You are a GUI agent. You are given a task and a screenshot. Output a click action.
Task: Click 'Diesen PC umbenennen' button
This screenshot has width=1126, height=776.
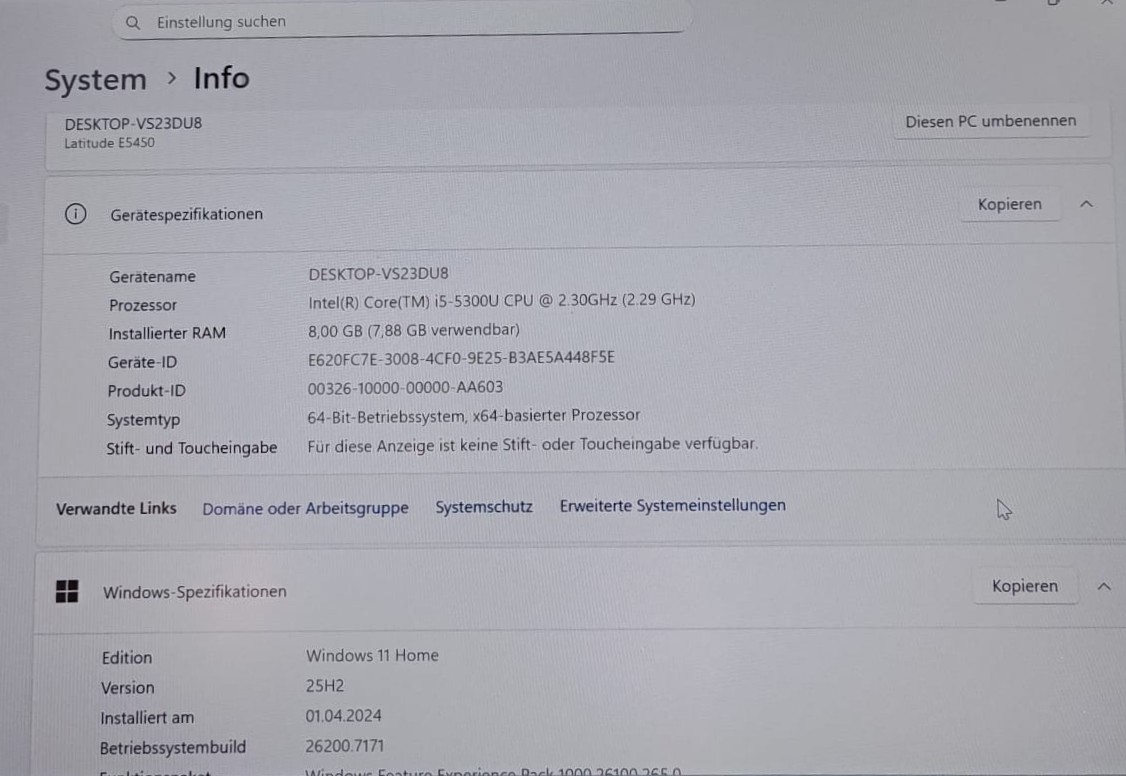pos(990,121)
